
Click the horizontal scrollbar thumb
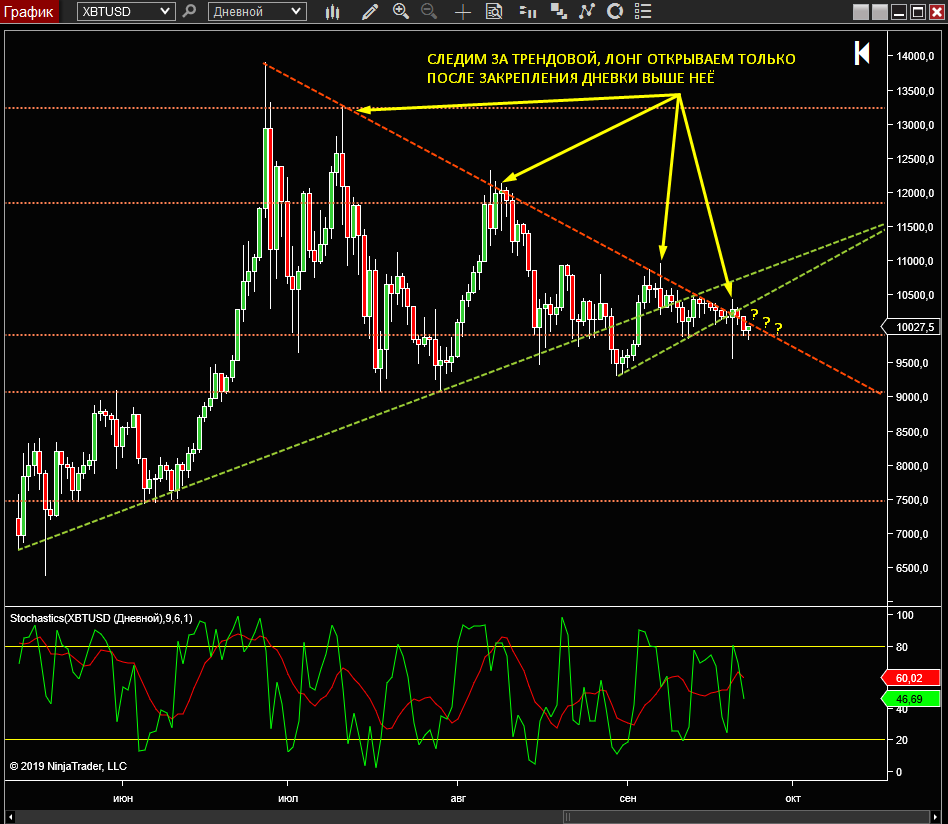pyautogui.click(x=747, y=817)
